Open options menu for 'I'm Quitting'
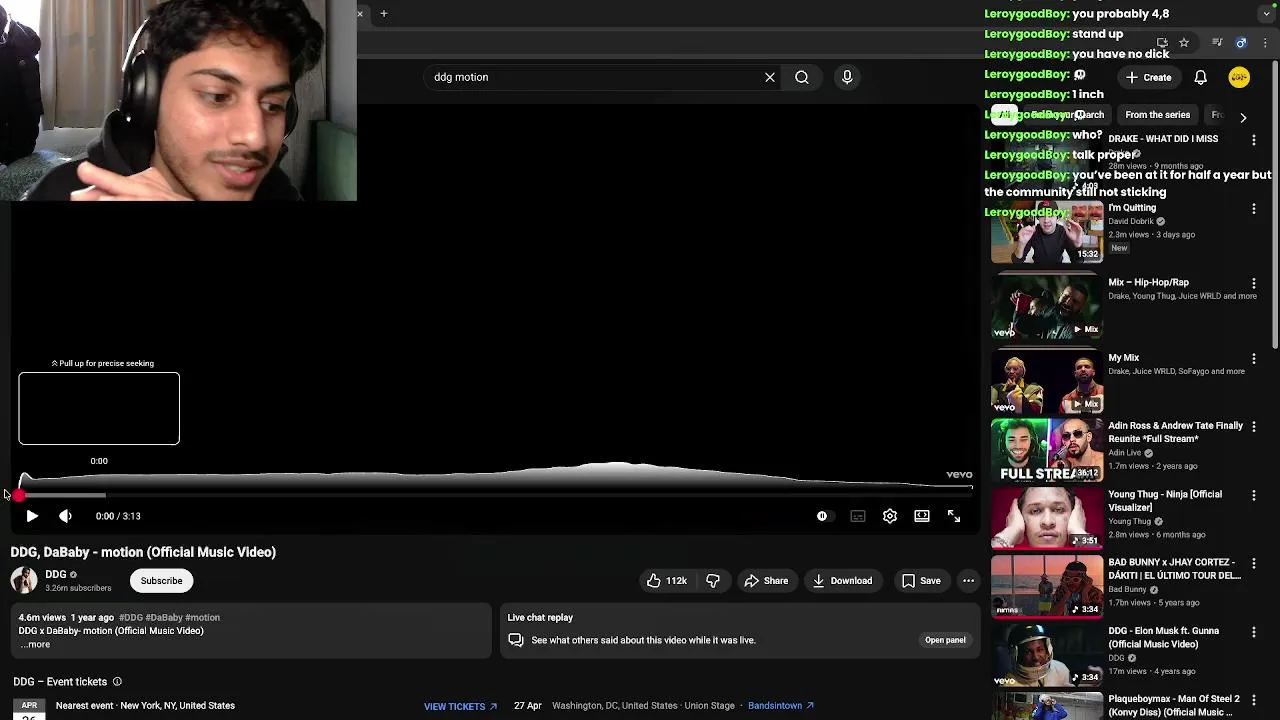1280x720 pixels. [x=1254, y=209]
